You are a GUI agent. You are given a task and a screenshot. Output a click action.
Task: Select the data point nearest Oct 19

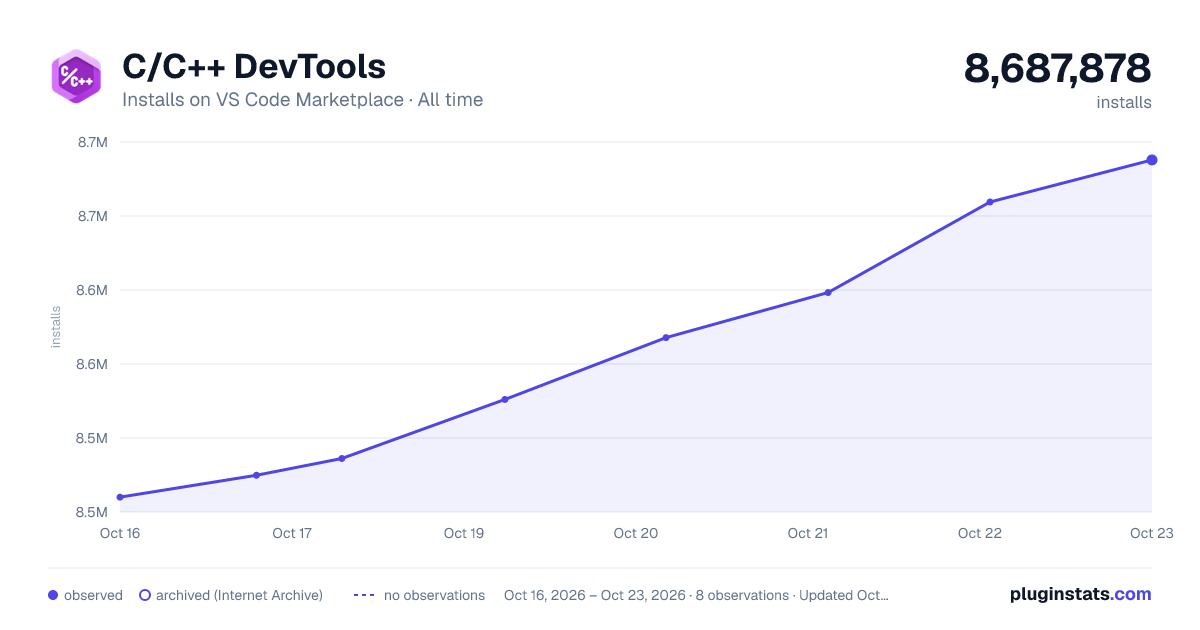[505, 400]
